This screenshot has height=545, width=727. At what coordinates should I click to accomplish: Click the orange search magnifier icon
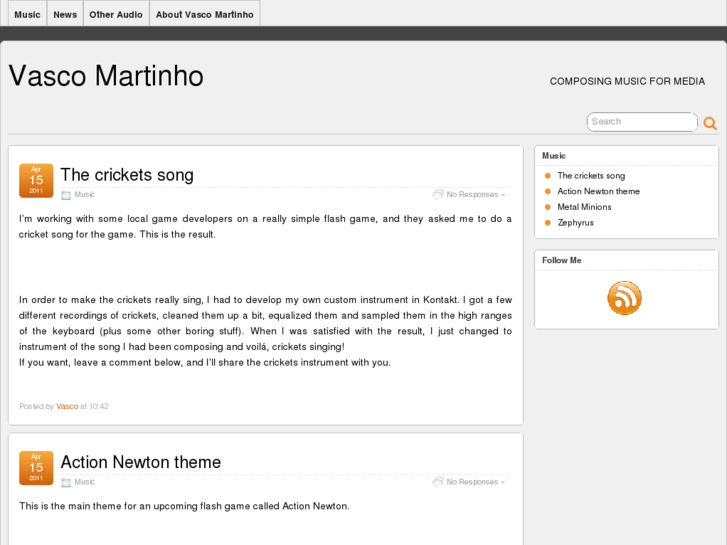pos(710,123)
